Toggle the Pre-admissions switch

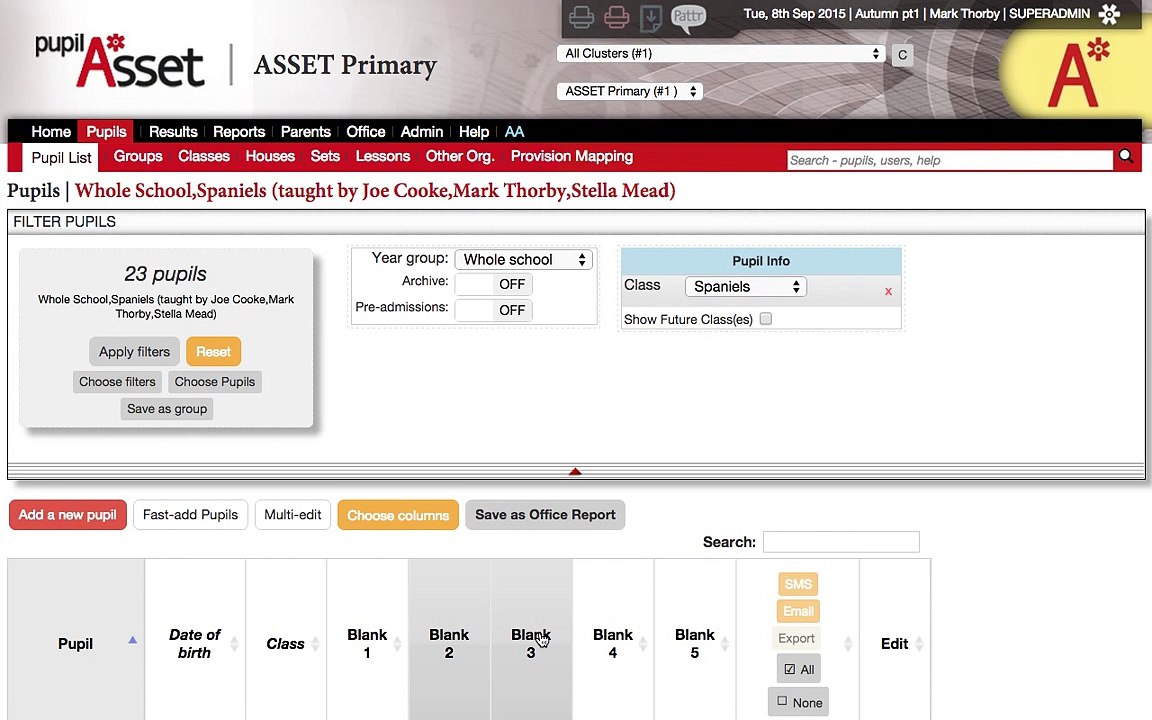coord(494,310)
